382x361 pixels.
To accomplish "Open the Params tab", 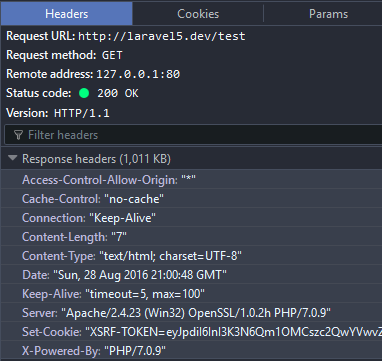I will (x=328, y=14).
